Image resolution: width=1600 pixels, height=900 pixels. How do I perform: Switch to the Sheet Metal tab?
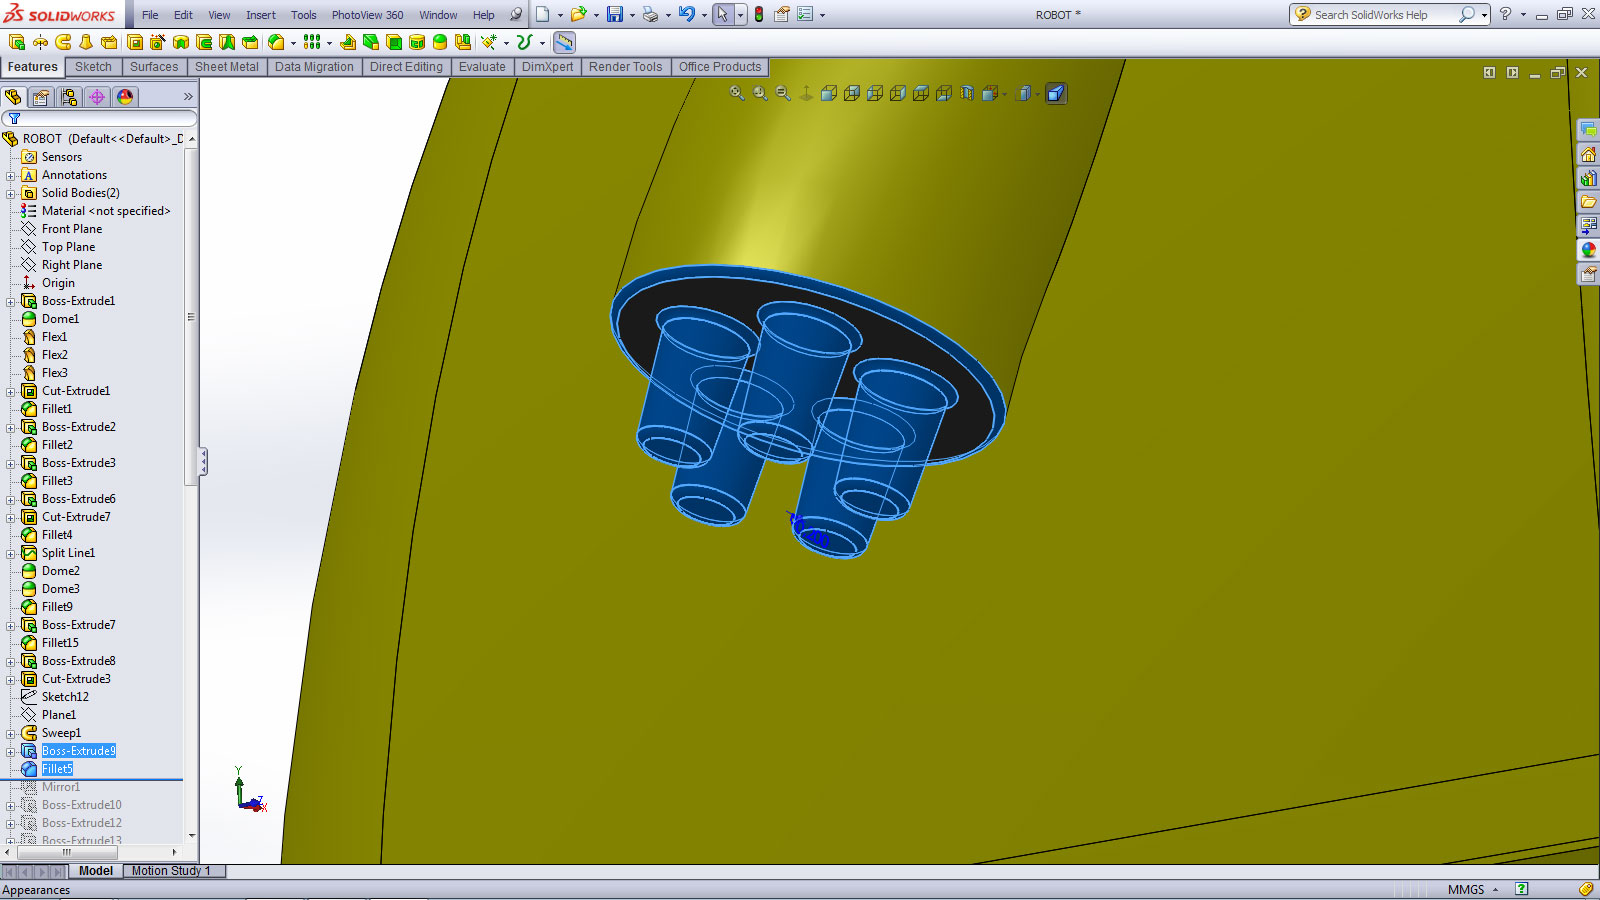(227, 67)
